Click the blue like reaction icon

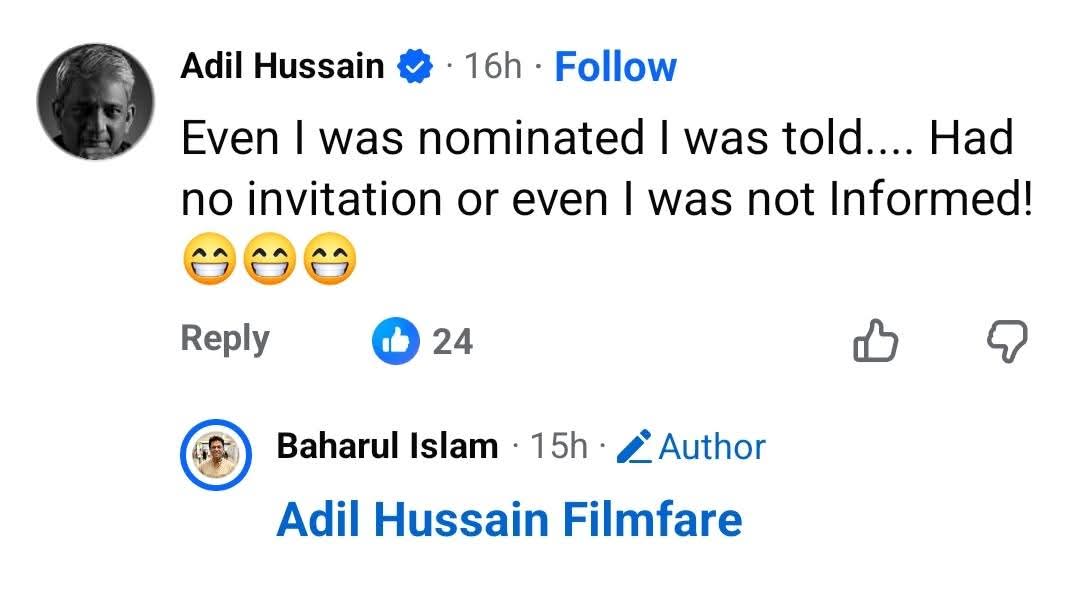point(396,340)
